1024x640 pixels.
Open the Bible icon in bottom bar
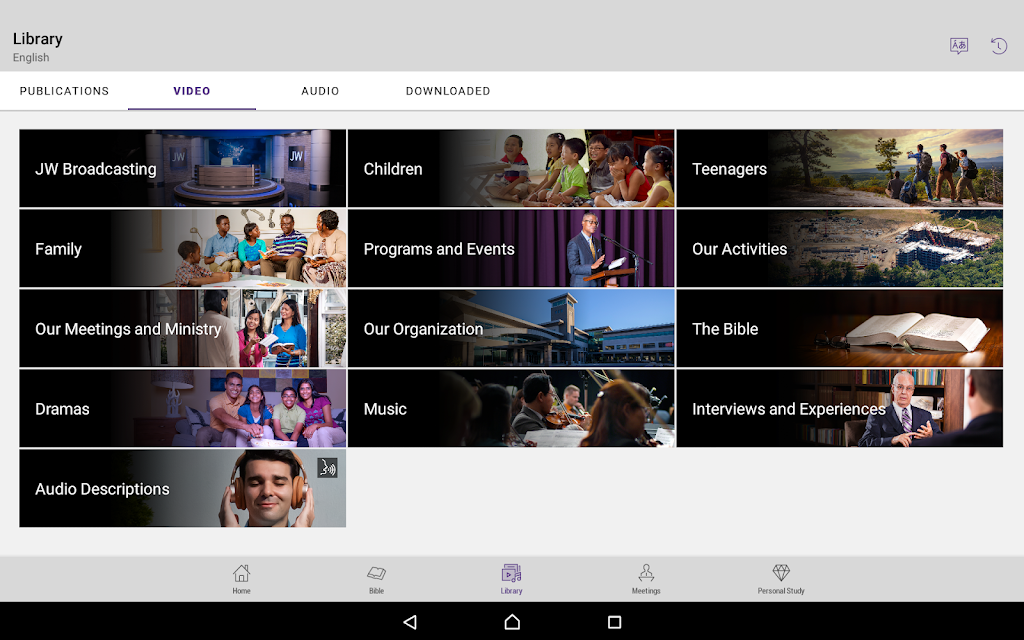point(376,578)
